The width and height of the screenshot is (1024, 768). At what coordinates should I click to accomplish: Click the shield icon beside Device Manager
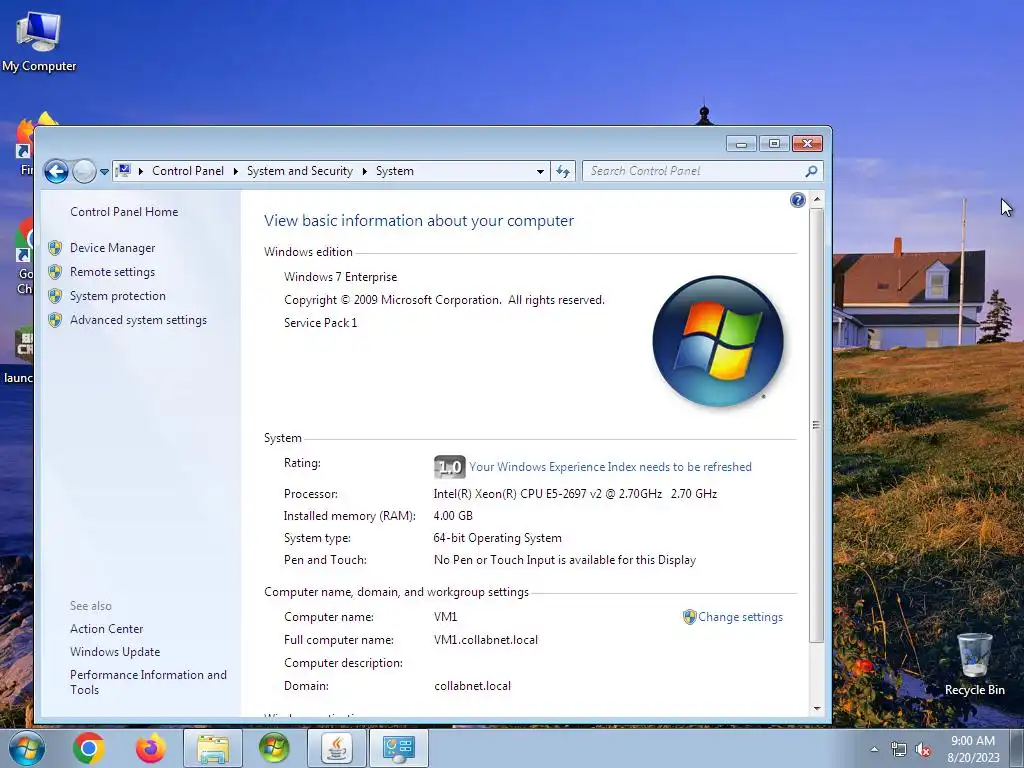[56, 248]
